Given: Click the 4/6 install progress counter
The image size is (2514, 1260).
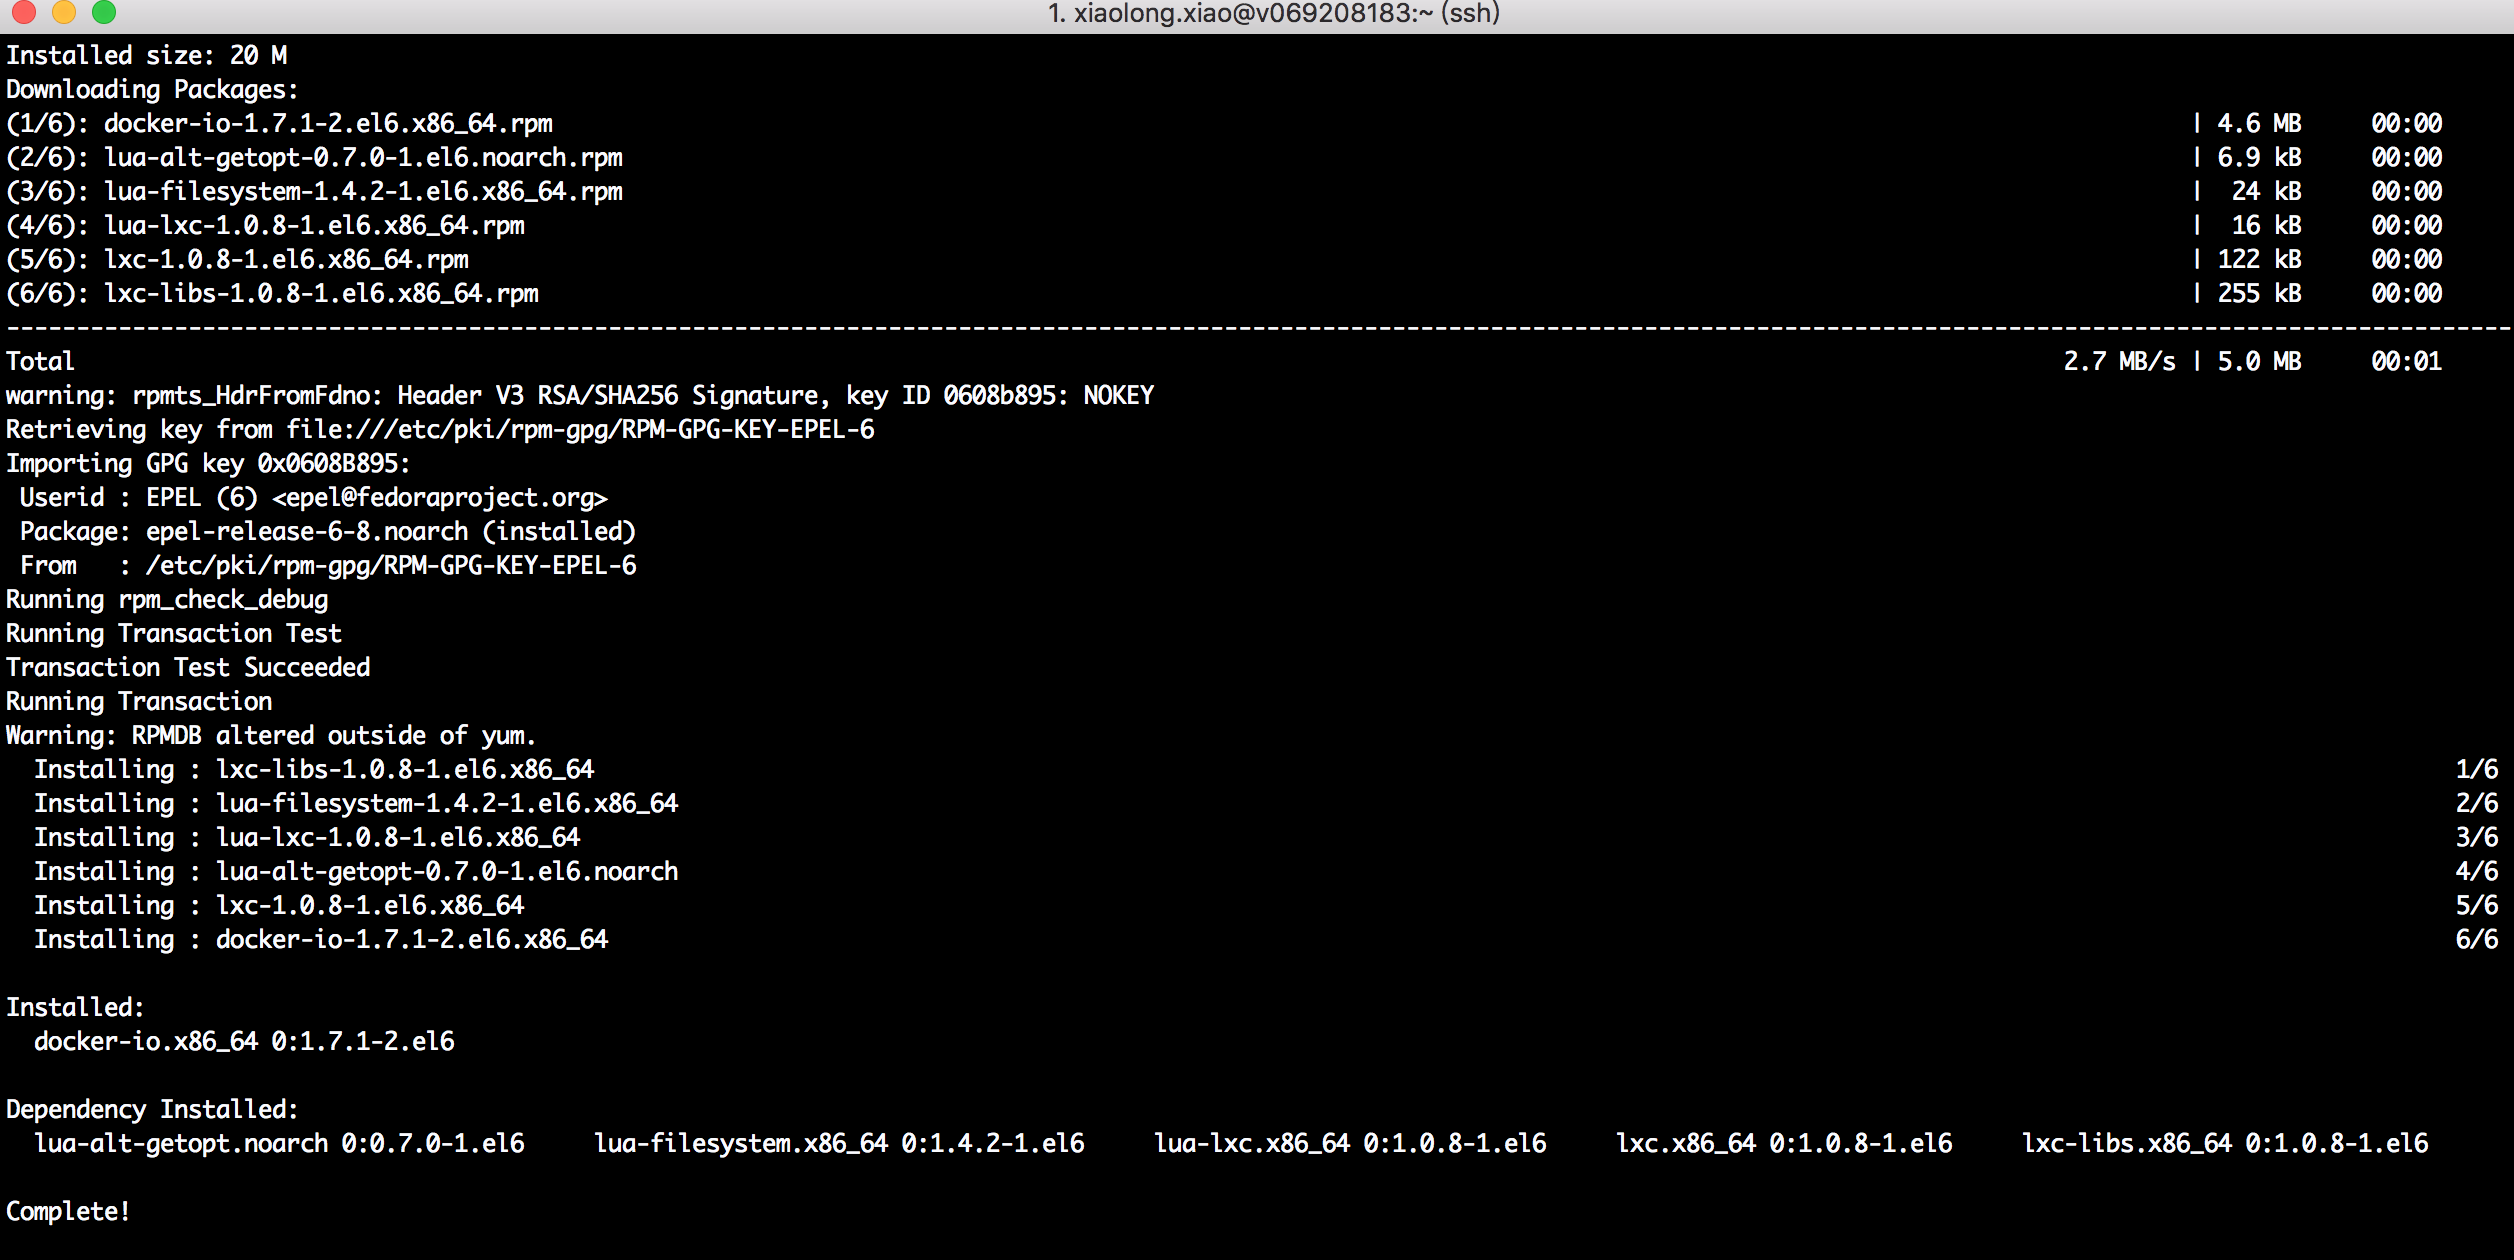Looking at the screenshot, I should click(x=2476, y=872).
